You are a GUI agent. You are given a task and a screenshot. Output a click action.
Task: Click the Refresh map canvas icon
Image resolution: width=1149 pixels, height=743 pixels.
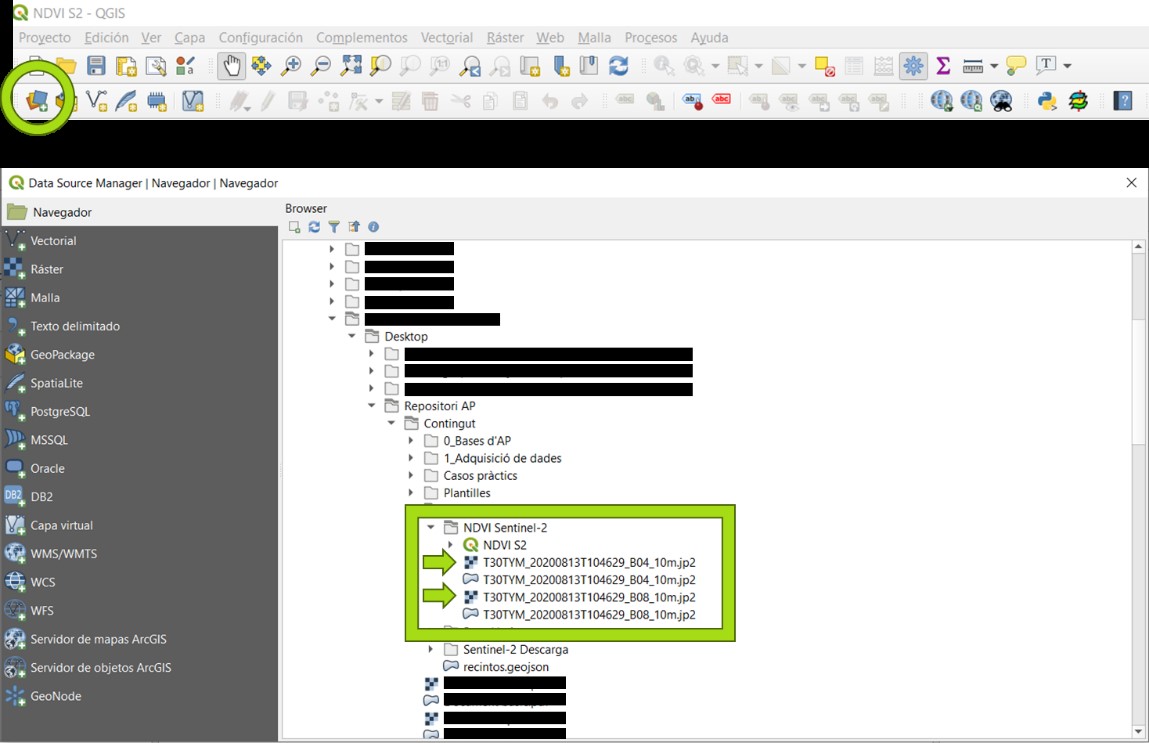tap(618, 66)
